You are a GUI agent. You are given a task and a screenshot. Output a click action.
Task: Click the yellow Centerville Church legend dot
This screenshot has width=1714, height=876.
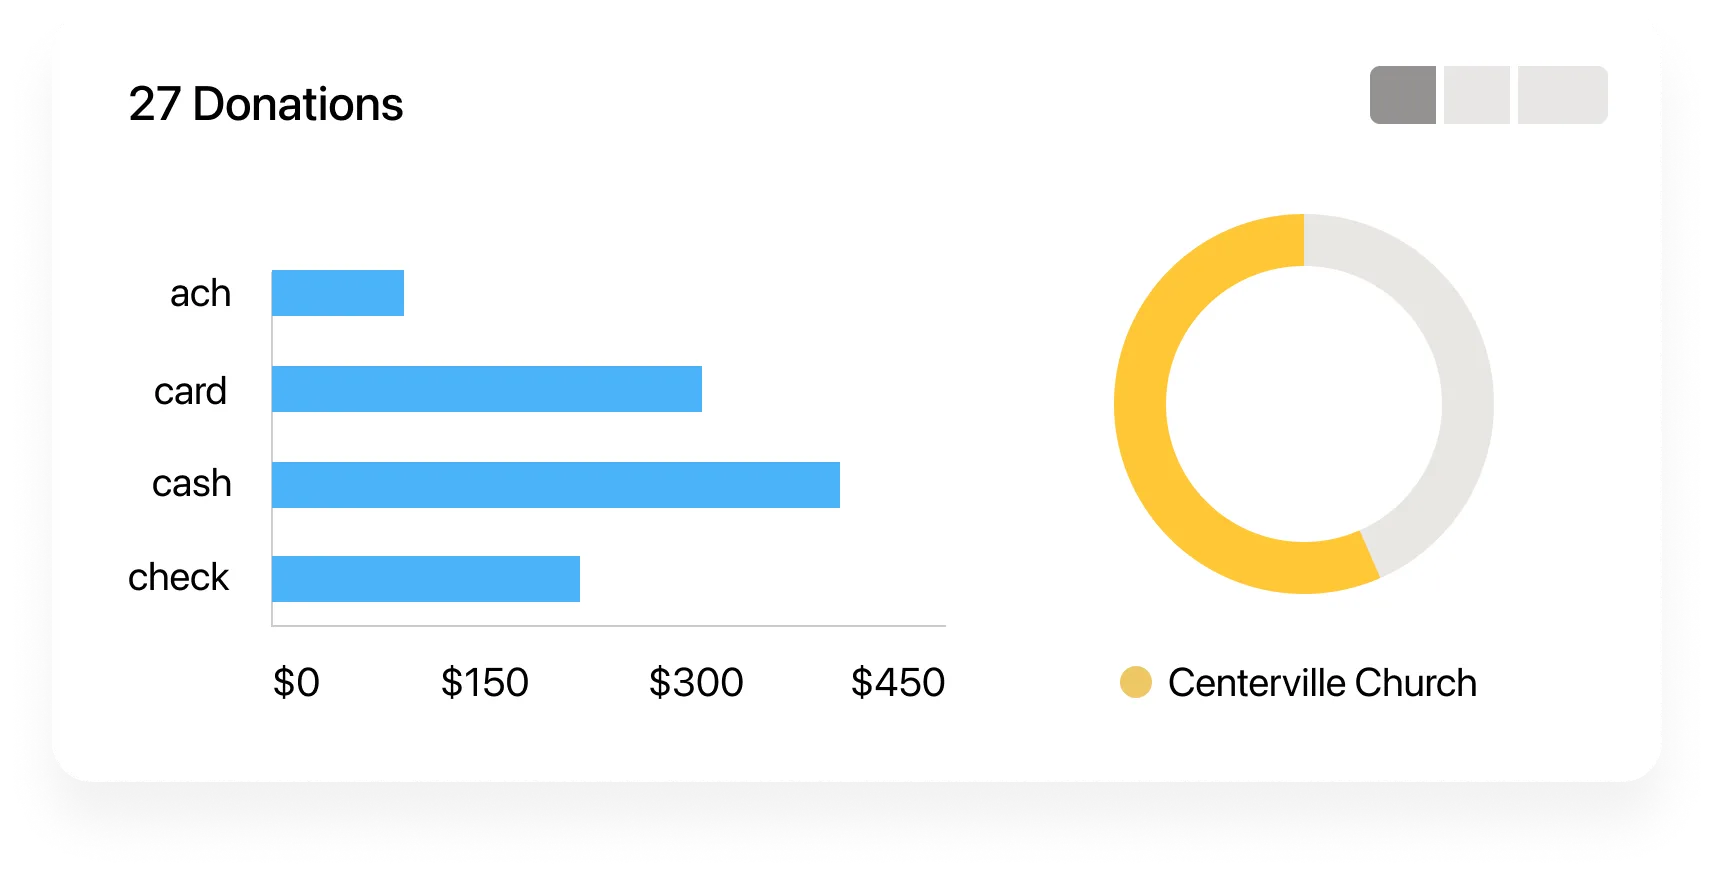[1136, 682]
